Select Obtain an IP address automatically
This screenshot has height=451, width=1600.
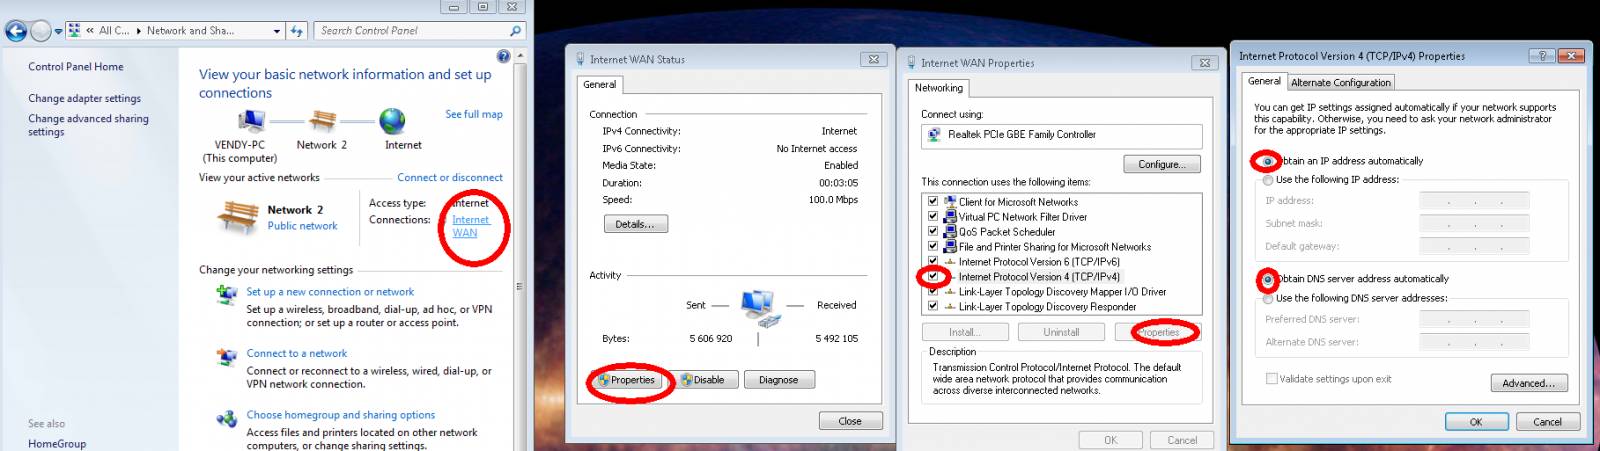click(x=1268, y=161)
